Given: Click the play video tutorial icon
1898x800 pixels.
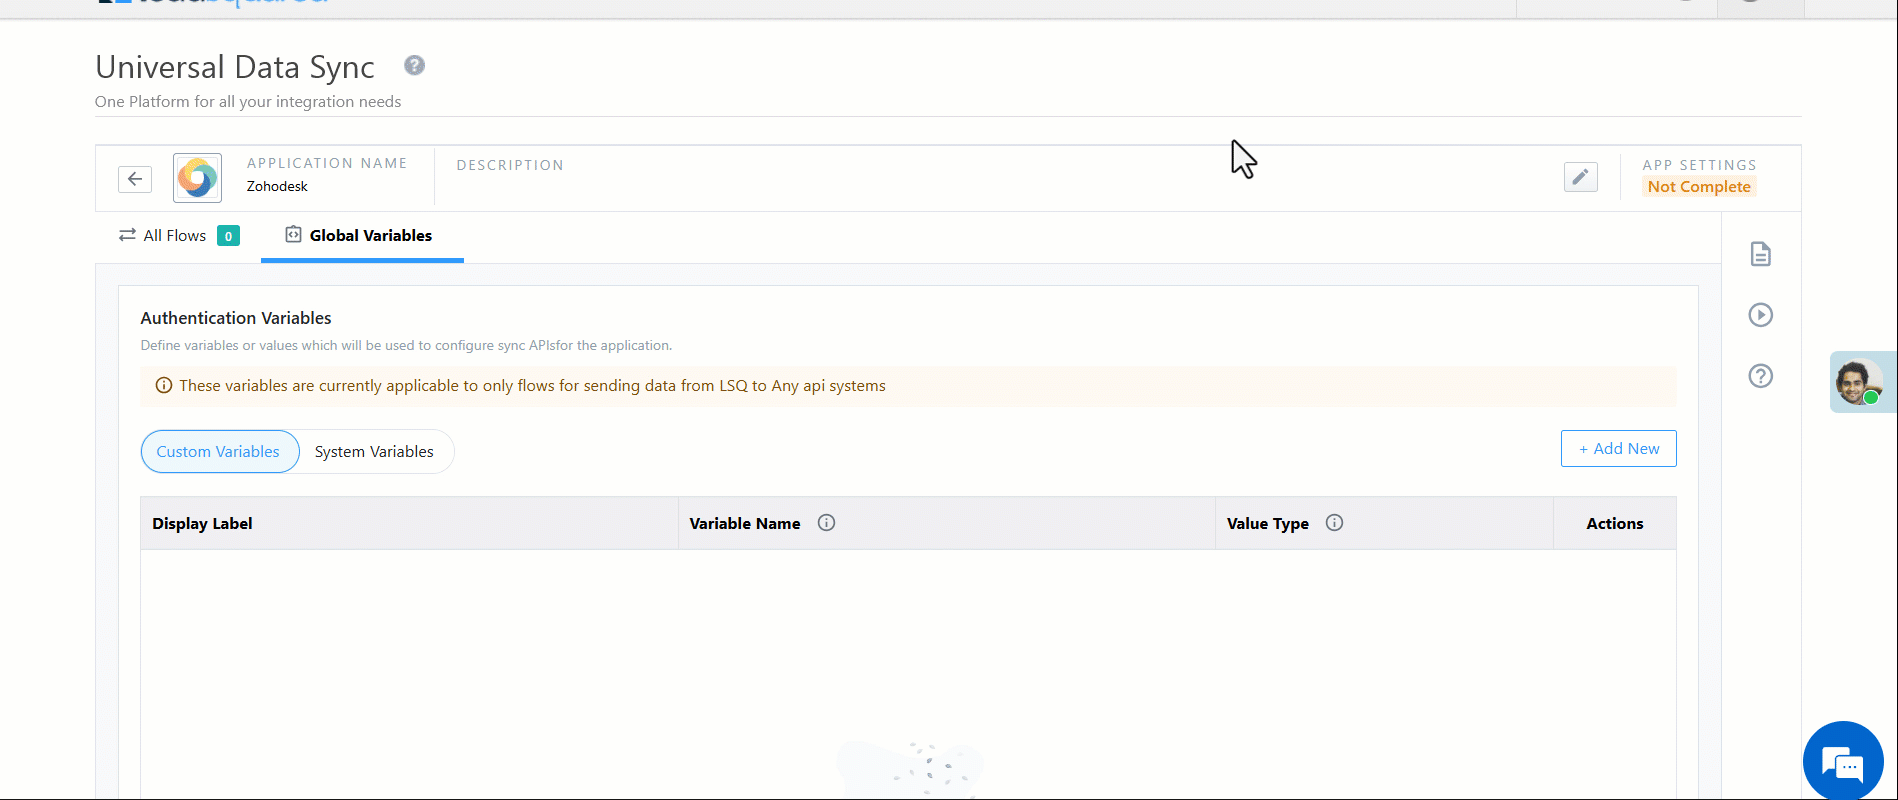Looking at the screenshot, I should [1760, 315].
